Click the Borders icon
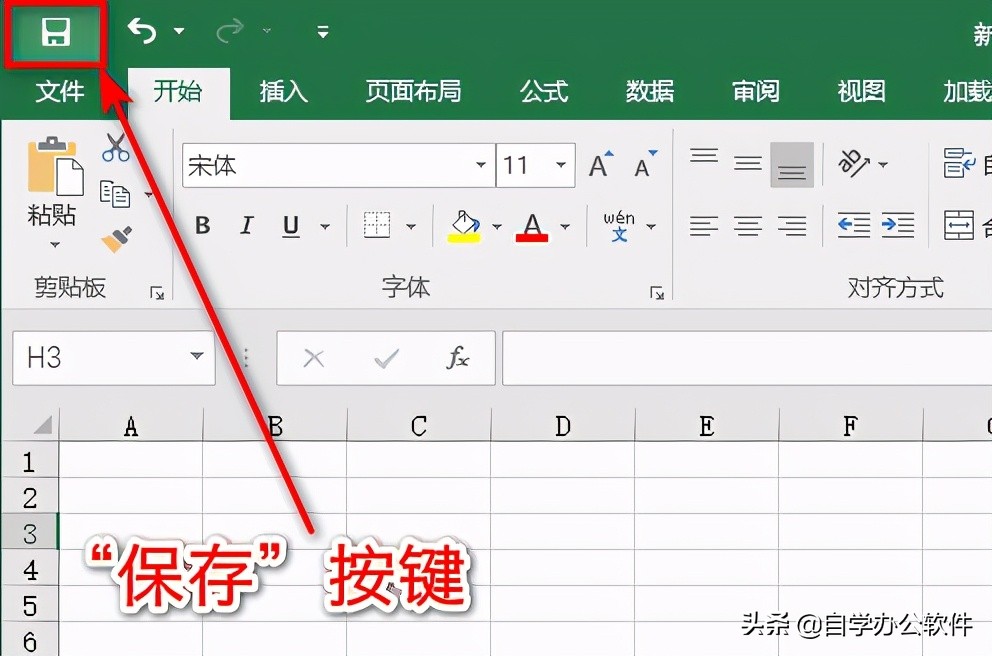This screenshot has height=656, width=992. 377,225
